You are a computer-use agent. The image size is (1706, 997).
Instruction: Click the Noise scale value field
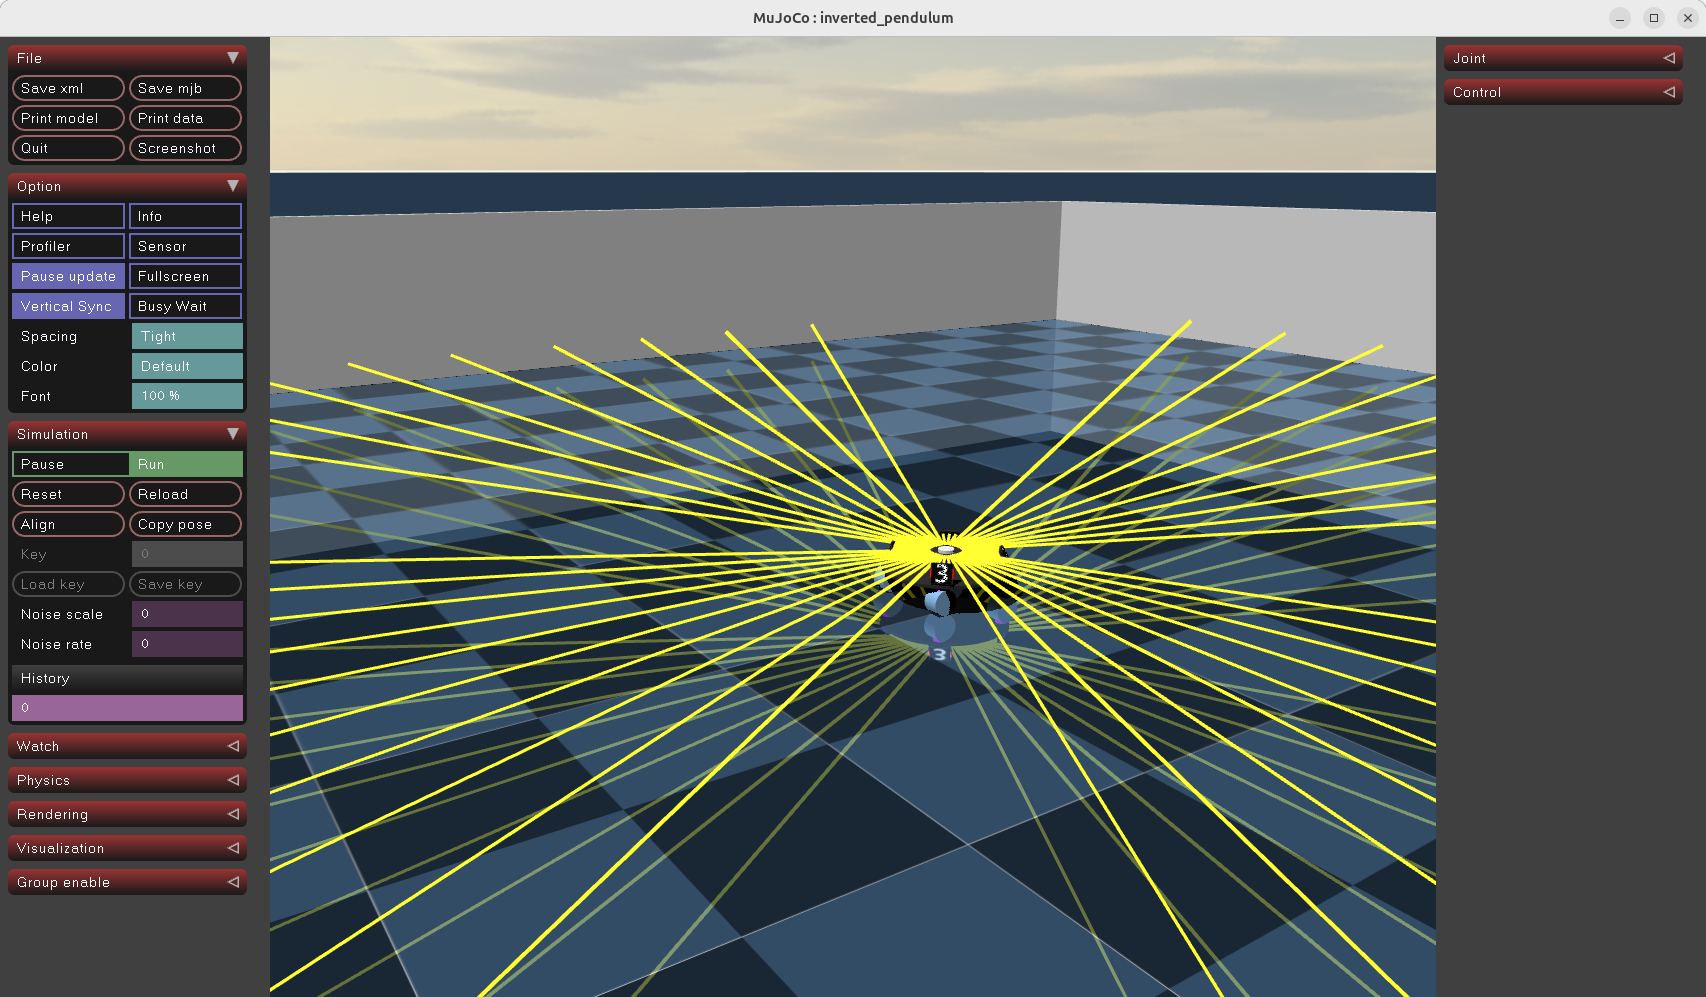click(x=187, y=614)
